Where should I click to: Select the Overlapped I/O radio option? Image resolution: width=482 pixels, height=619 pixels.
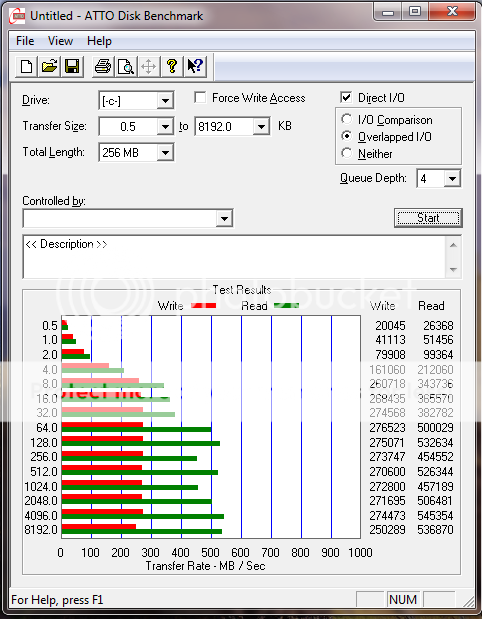pyautogui.click(x=346, y=136)
